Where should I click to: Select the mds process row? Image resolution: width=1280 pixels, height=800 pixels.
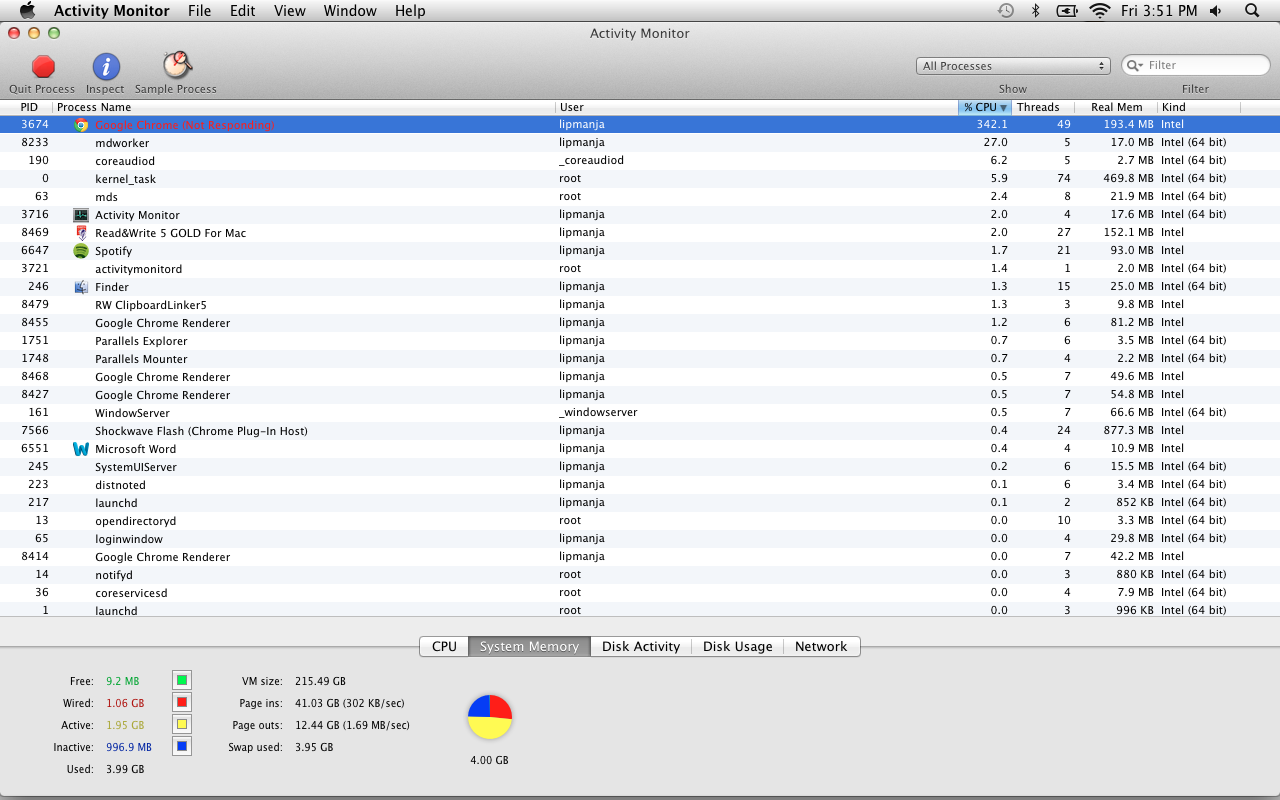(640, 197)
